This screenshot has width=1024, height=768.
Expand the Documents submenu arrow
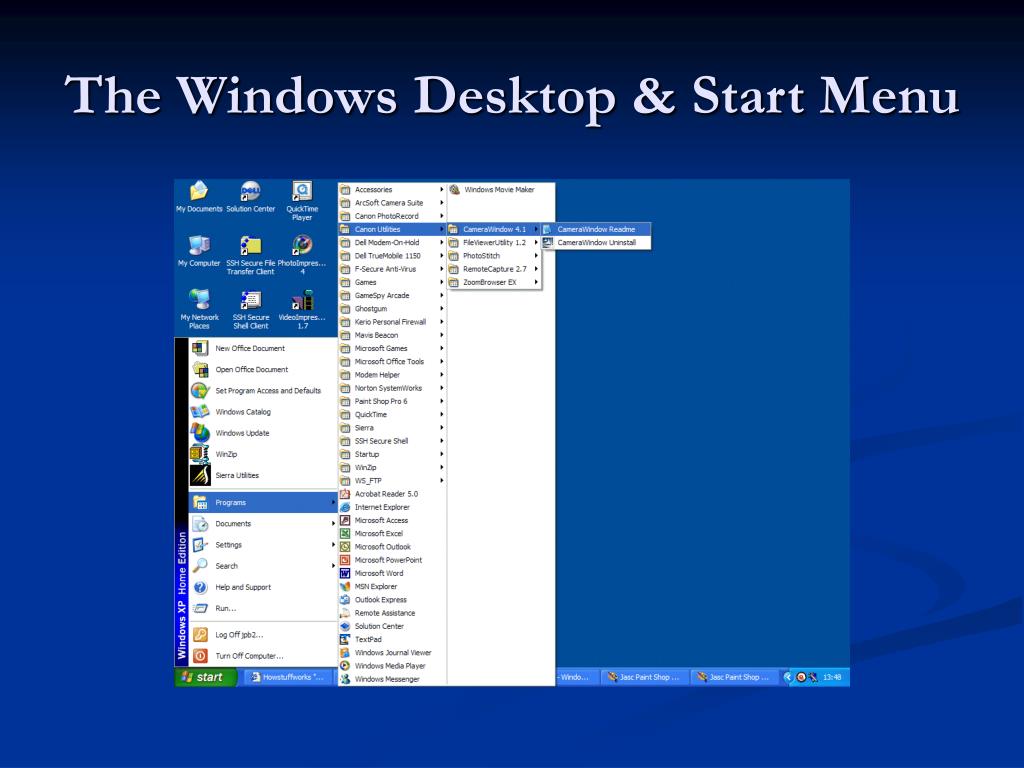pyautogui.click(x=333, y=523)
